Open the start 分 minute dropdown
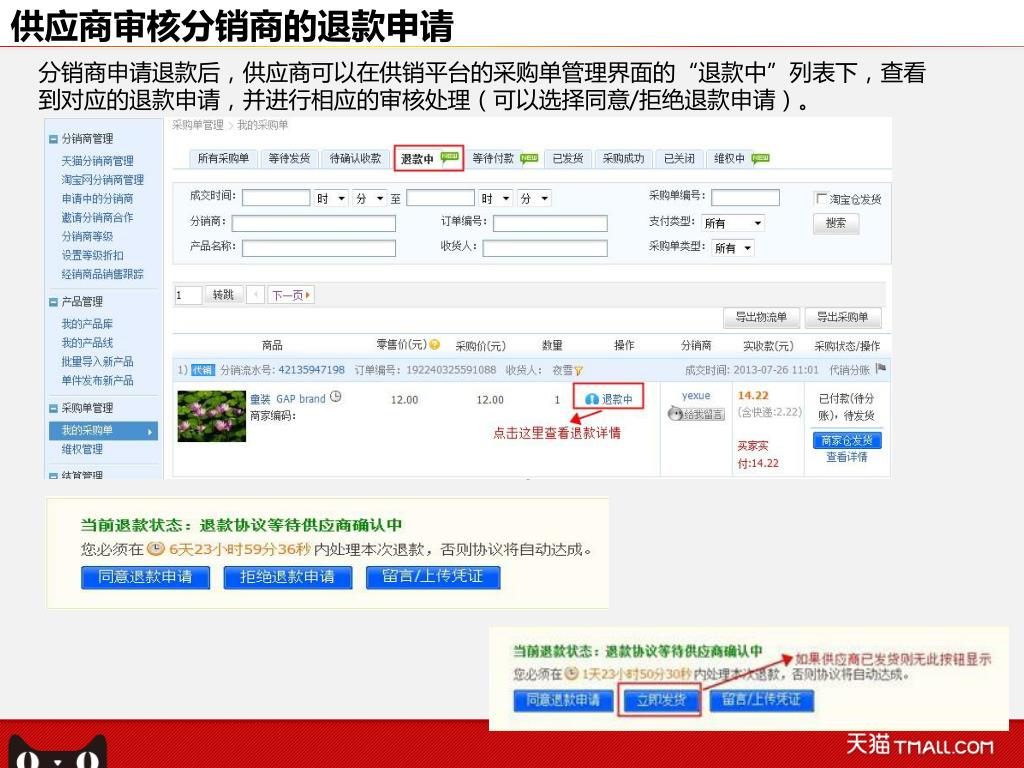Image resolution: width=1024 pixels, height=768 pixels. point(370,199)
